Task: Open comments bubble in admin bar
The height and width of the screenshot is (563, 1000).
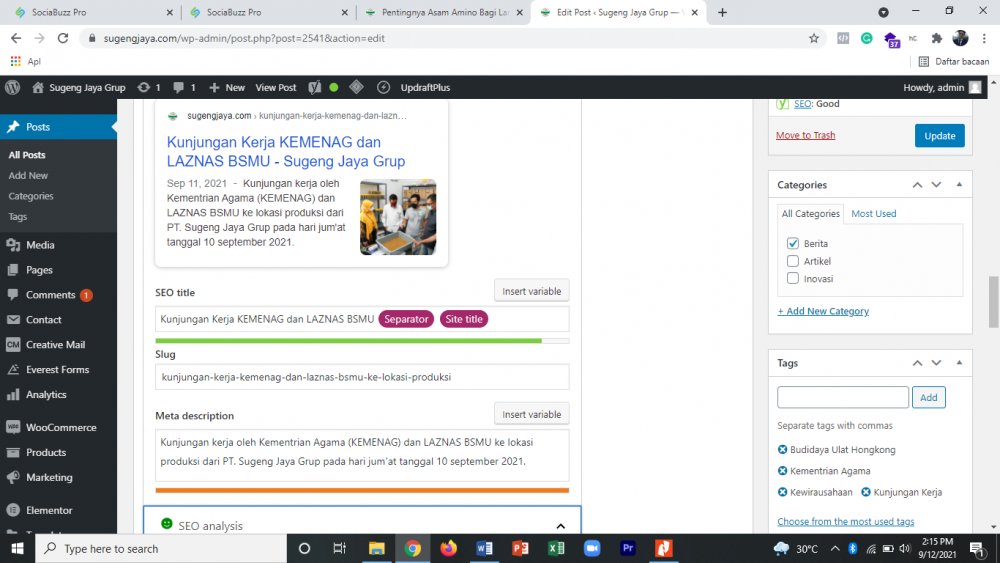Action: (184, 87)
